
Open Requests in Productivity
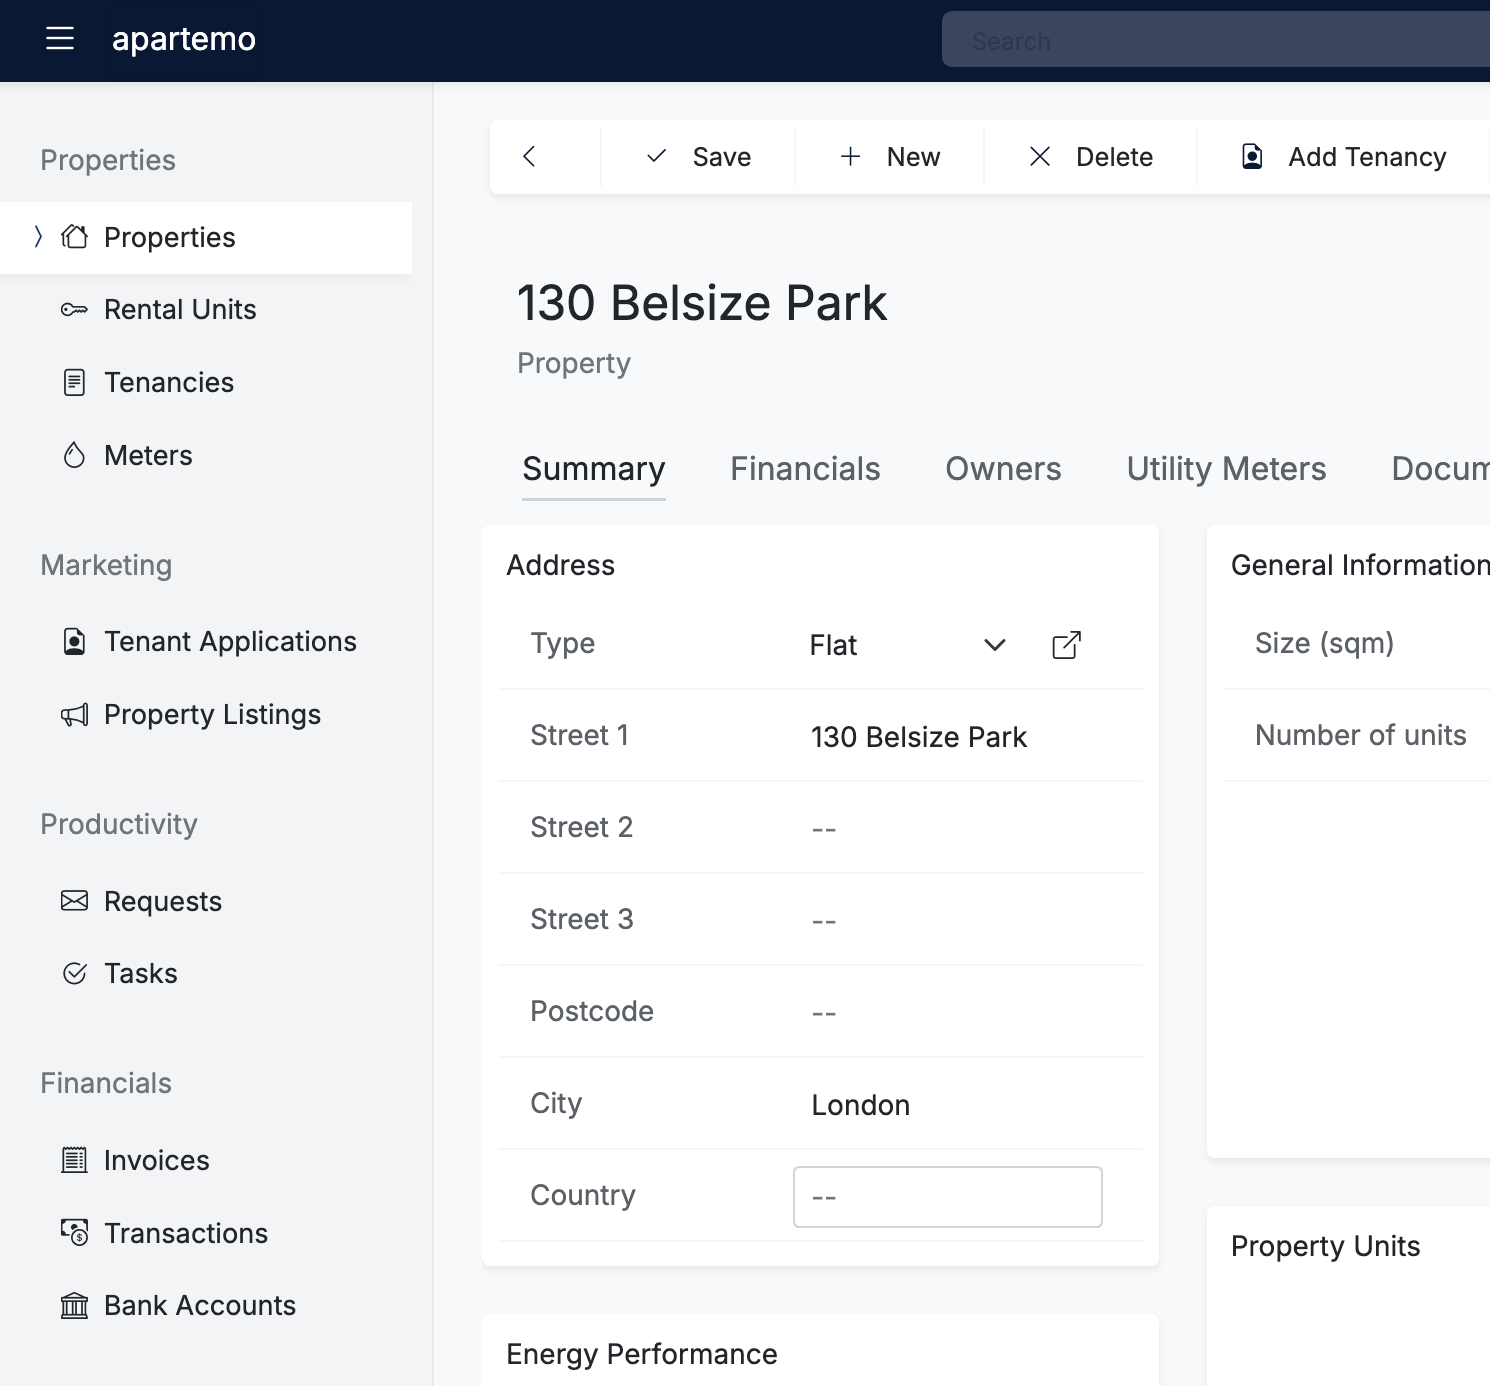163,902
